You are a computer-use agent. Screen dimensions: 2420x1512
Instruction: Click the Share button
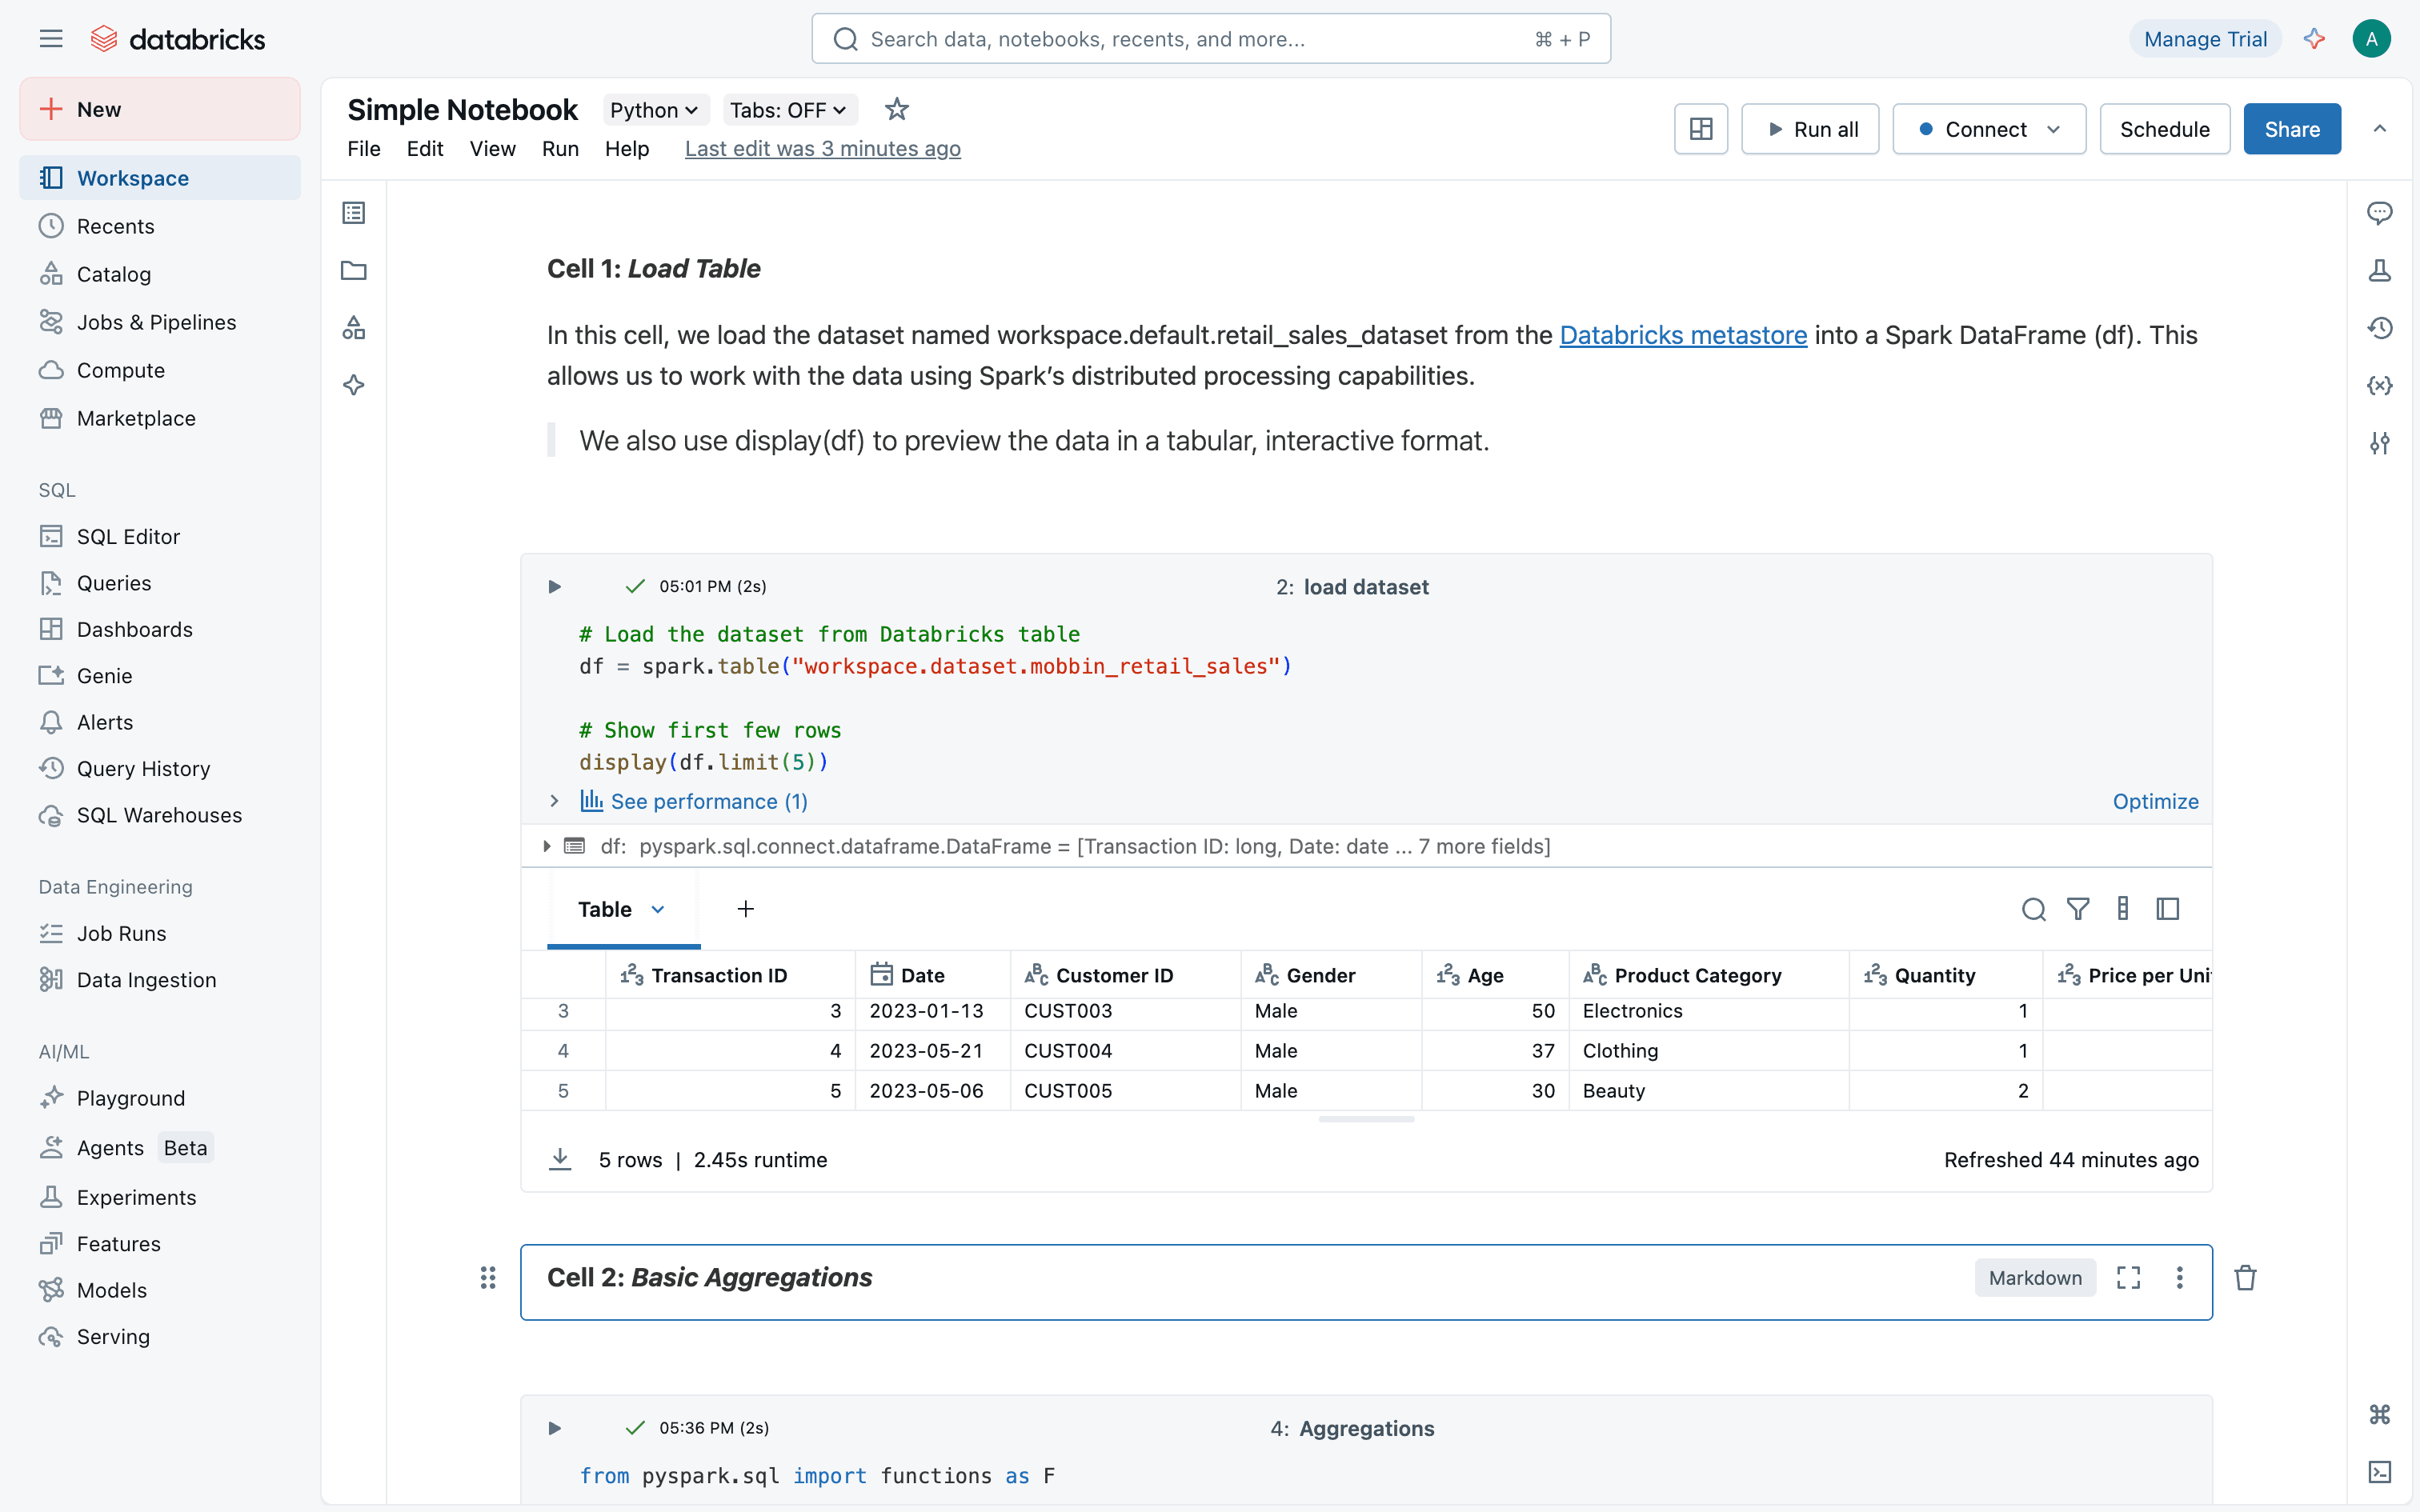(2291, 129)
